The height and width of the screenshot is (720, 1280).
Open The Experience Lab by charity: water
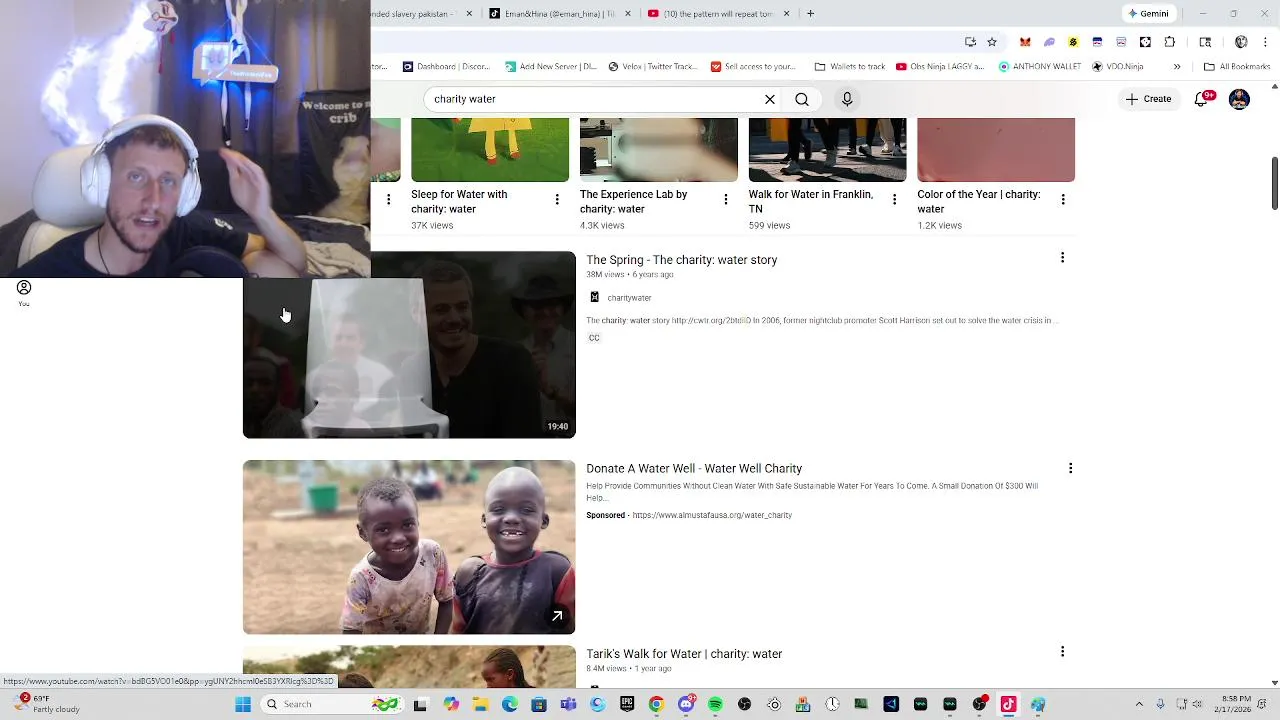click(x=633, y=202)
